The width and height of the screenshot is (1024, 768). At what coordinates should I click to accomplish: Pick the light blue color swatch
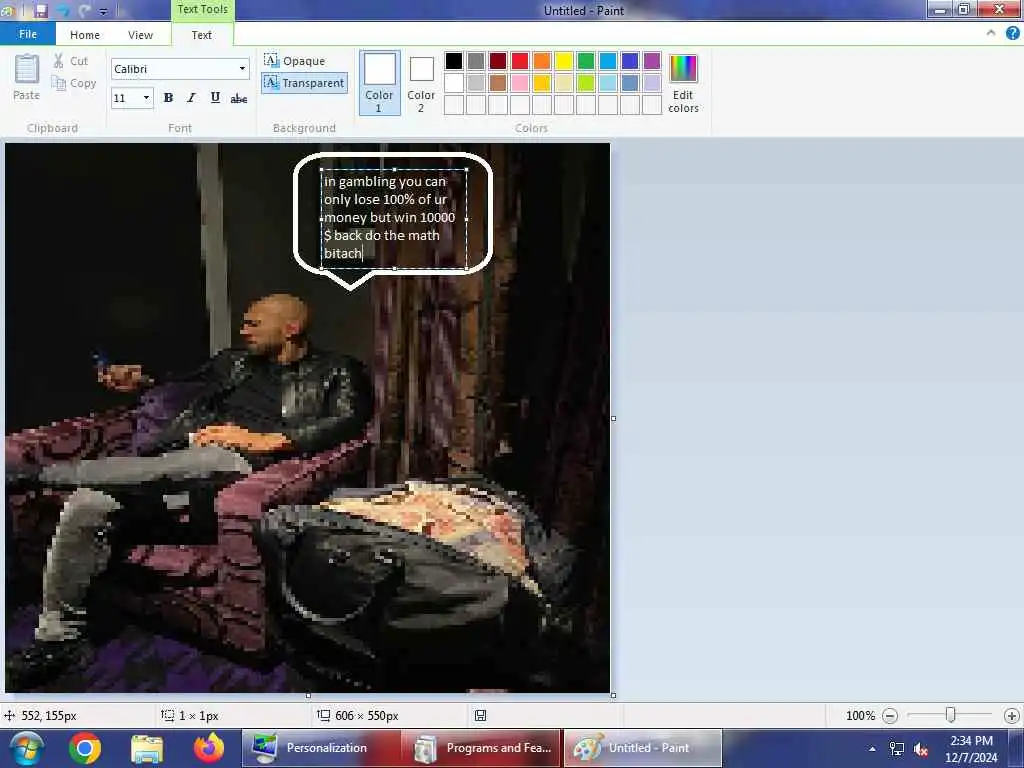click(x=608, y=82)
